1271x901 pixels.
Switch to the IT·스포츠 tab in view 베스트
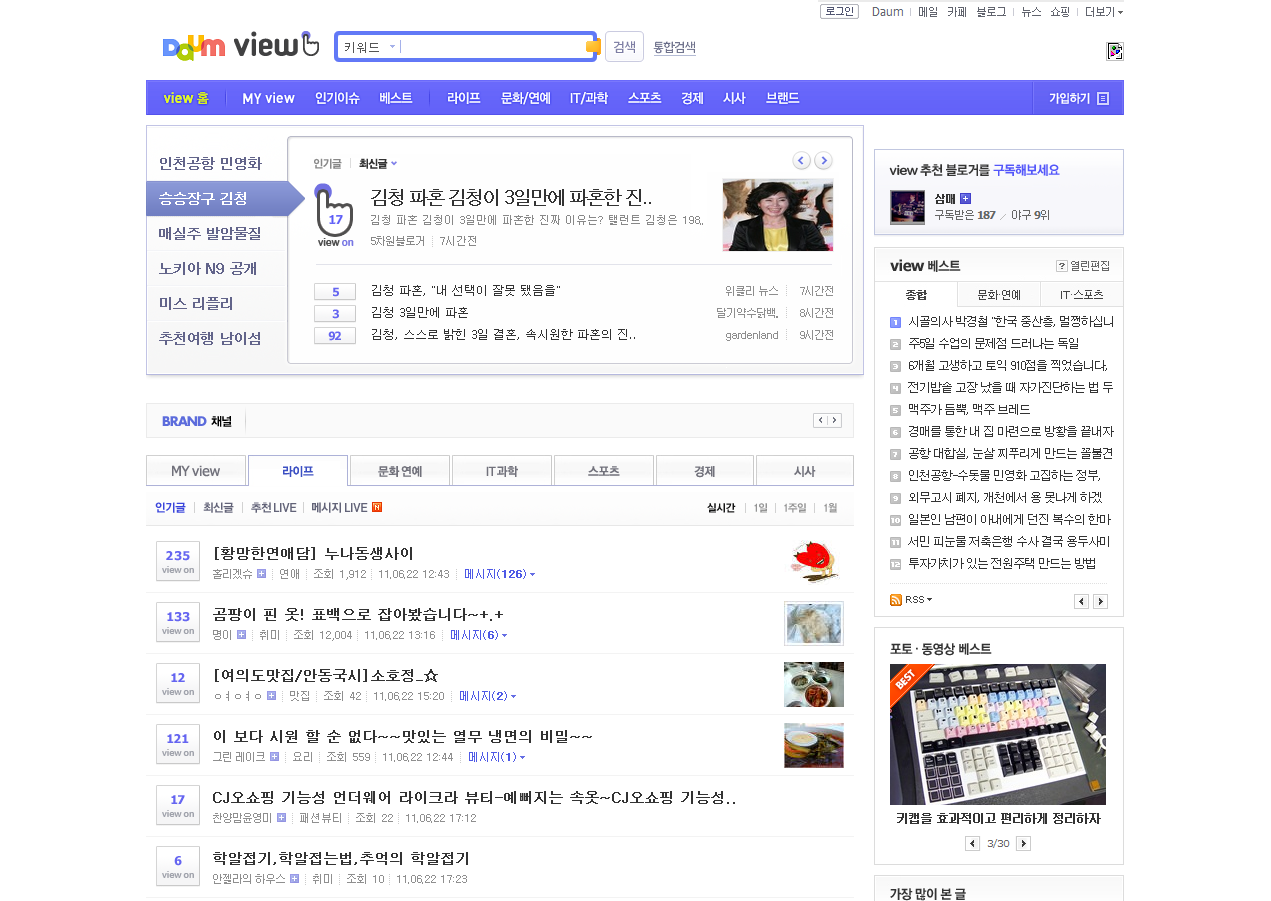(x=1082, y=295)
